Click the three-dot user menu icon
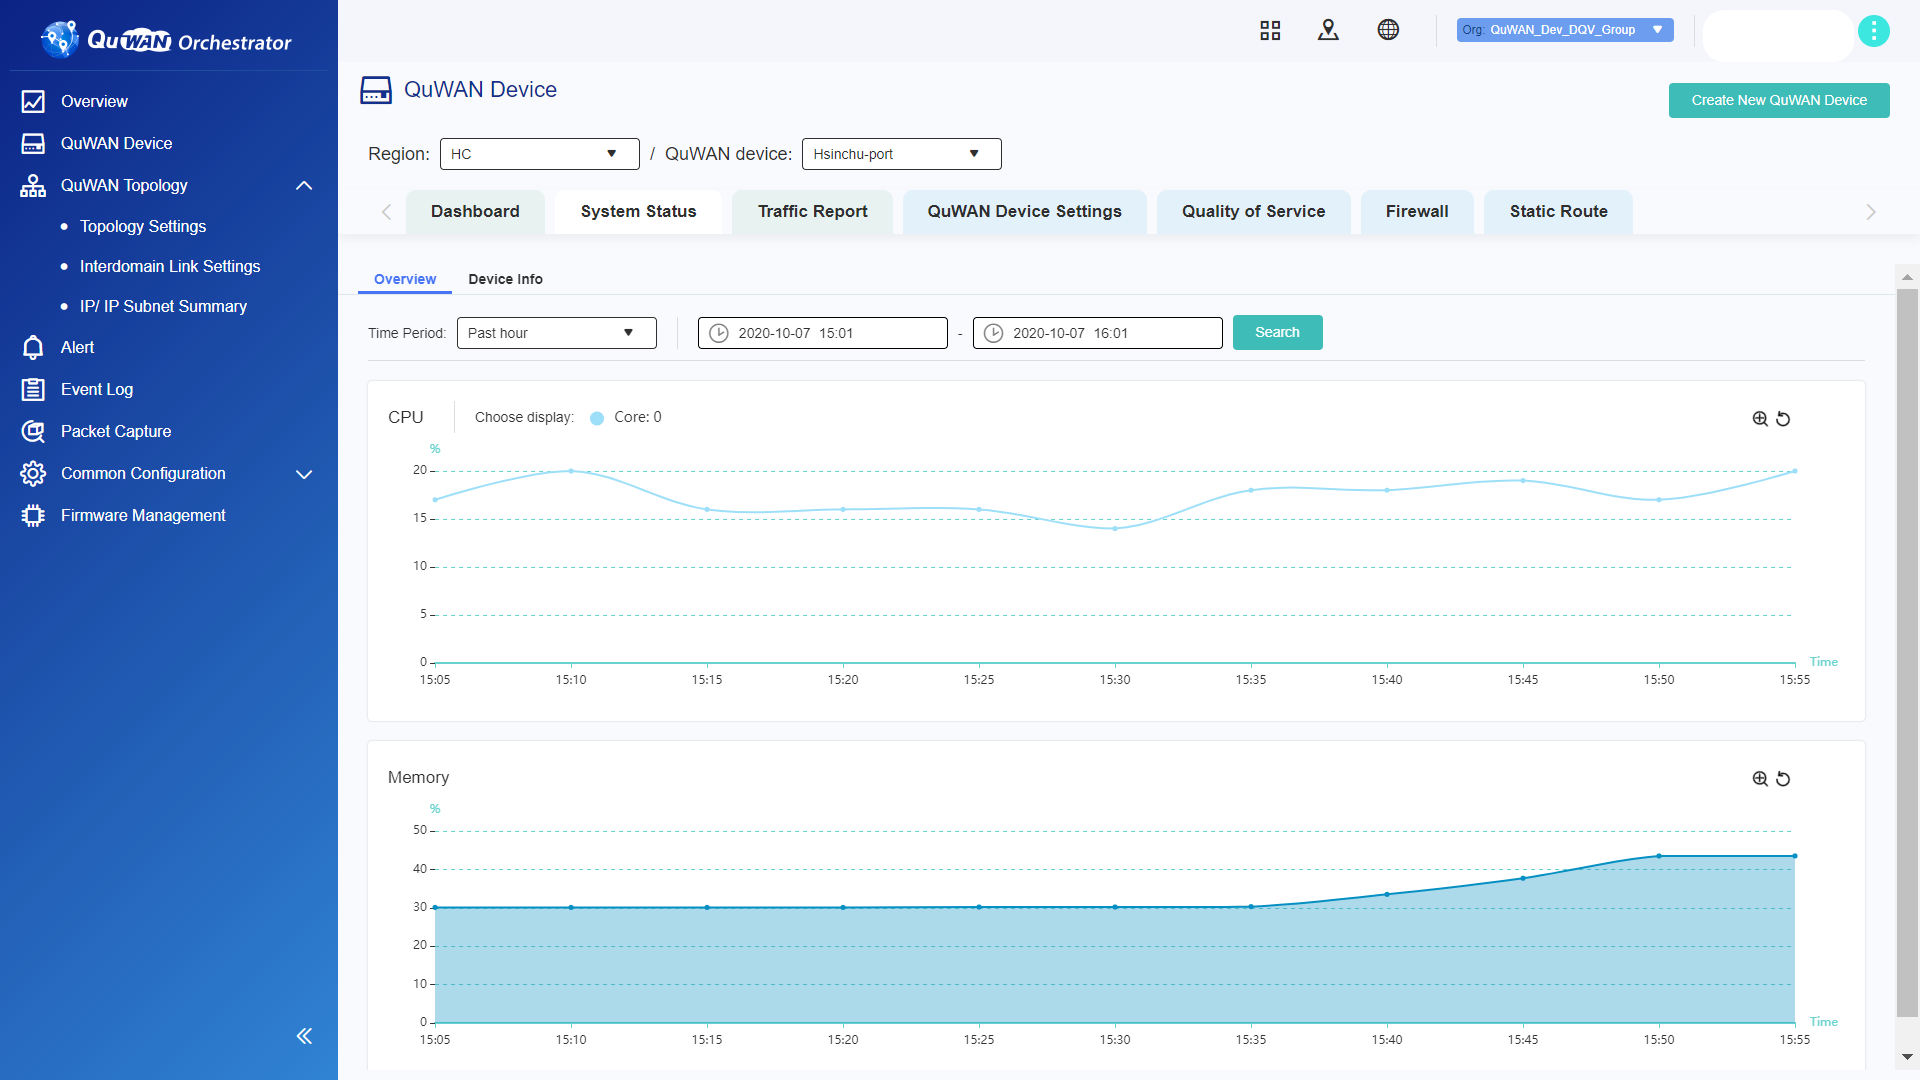1920x1080 pixels. [x=1873, y=31]
